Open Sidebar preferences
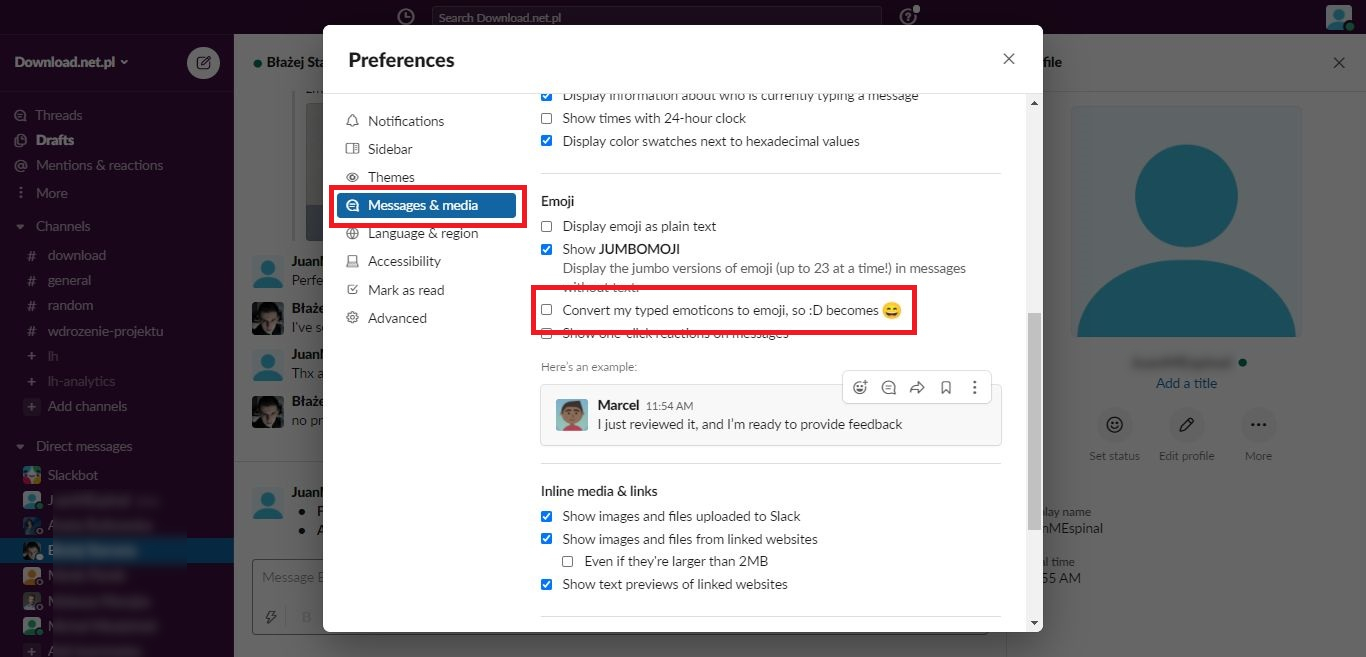Image resolution: width=1366 pixels, height=657 pixels. coord(426,149)
